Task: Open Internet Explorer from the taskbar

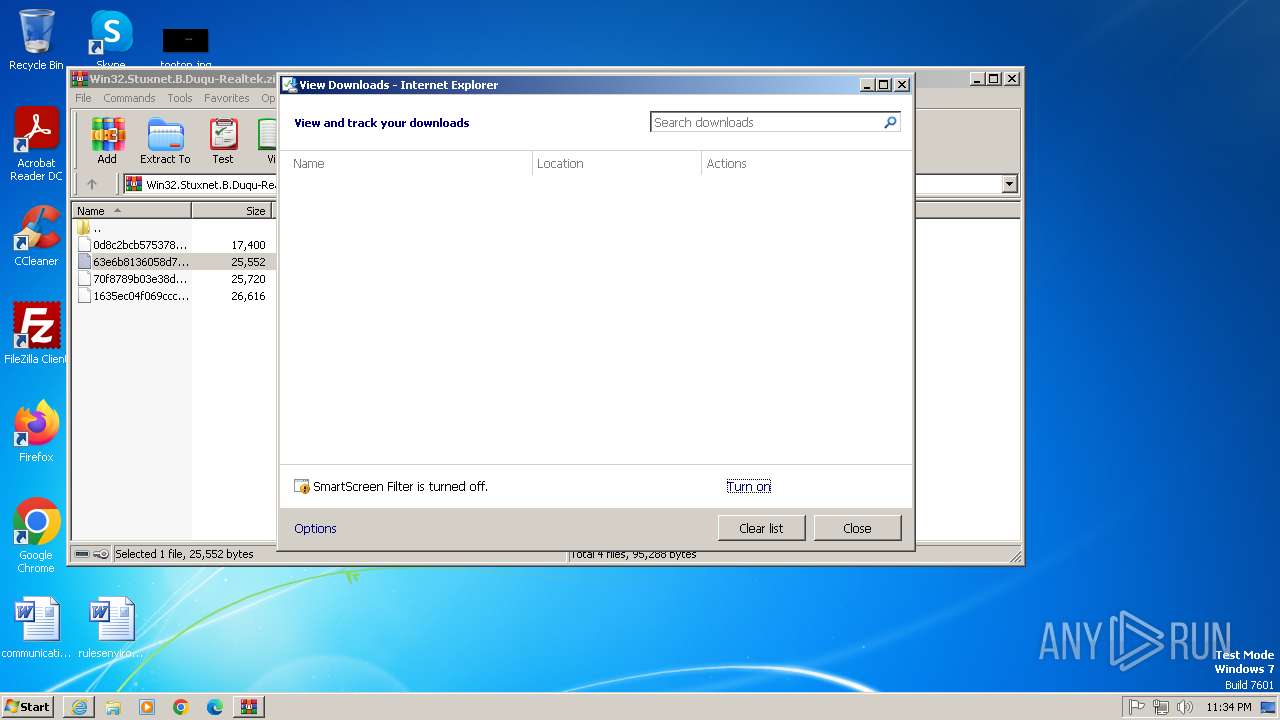Action: pyautogui.click(x=79, y=707)
